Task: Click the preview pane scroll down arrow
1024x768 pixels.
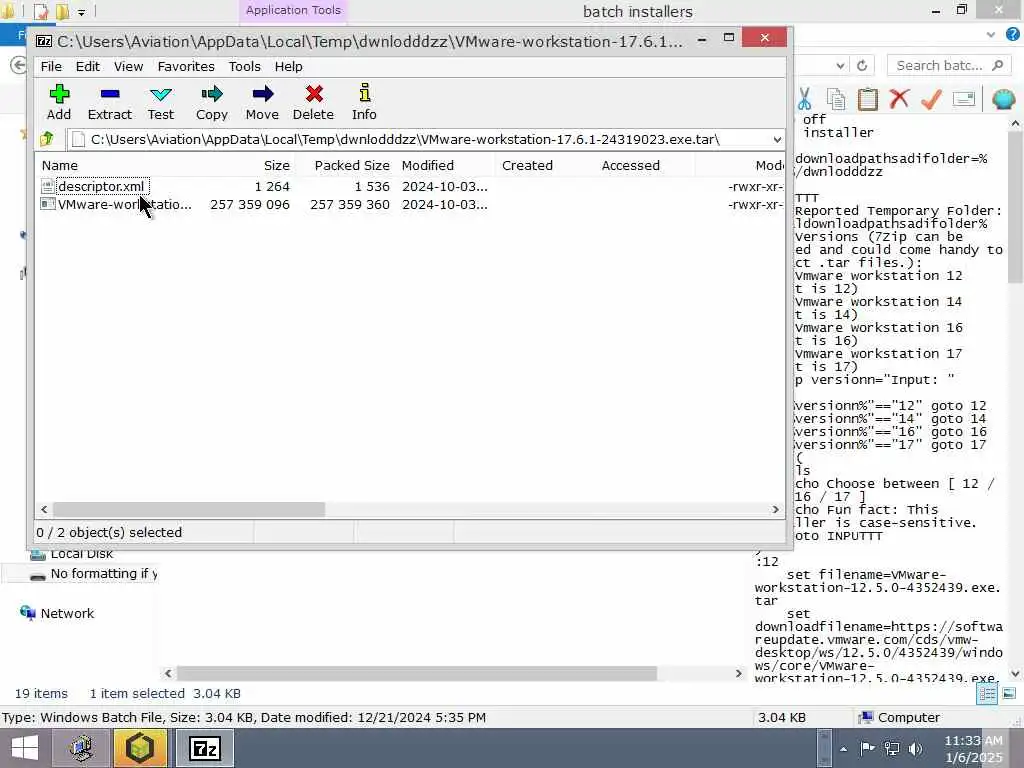Action: click(1015, 673)
